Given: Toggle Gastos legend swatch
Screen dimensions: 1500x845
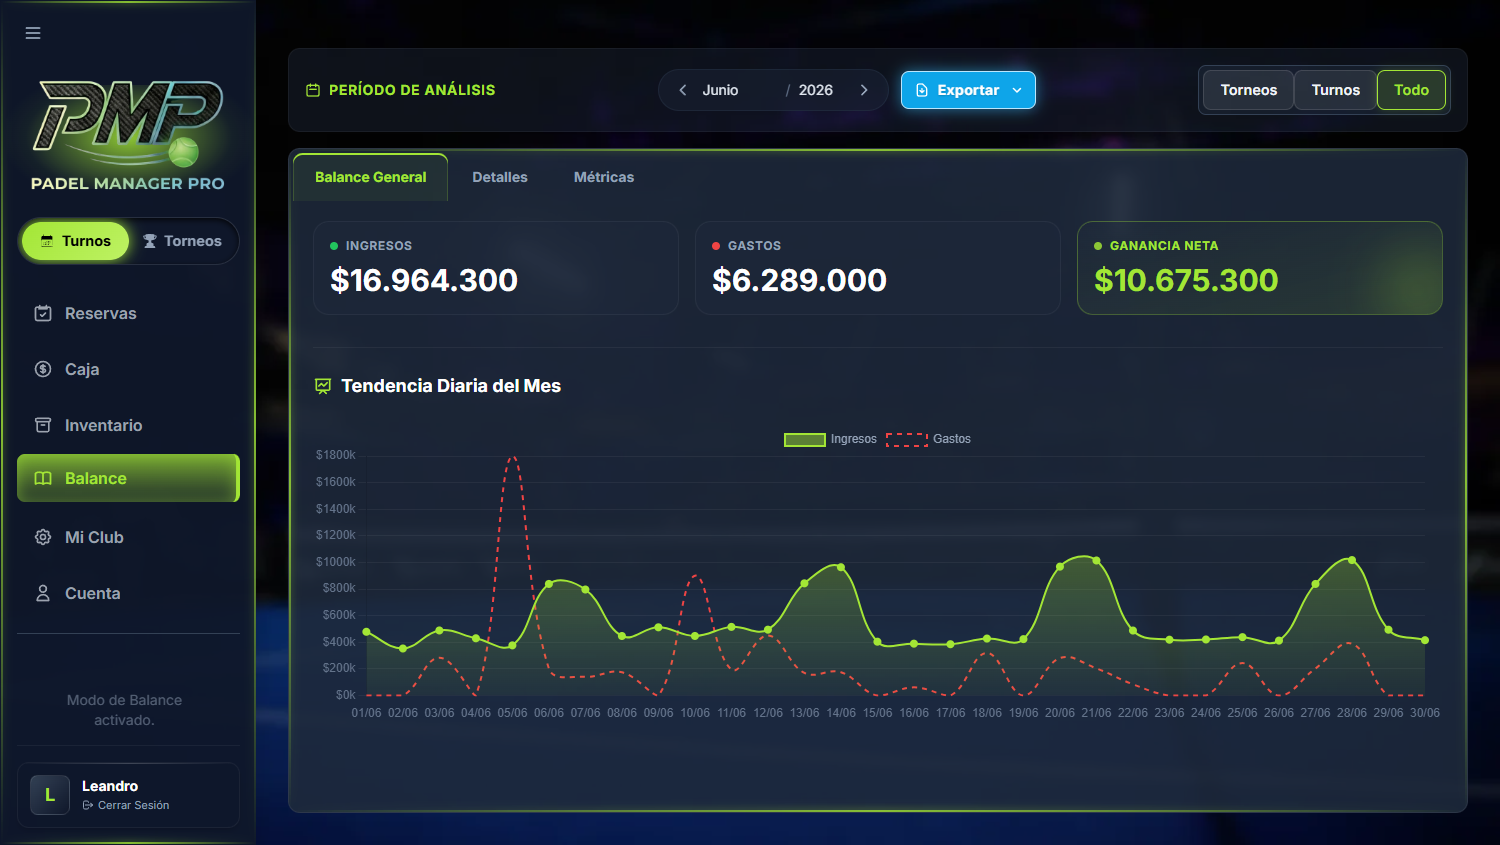Looking at the screenshot, I should (x=907, y=439).
